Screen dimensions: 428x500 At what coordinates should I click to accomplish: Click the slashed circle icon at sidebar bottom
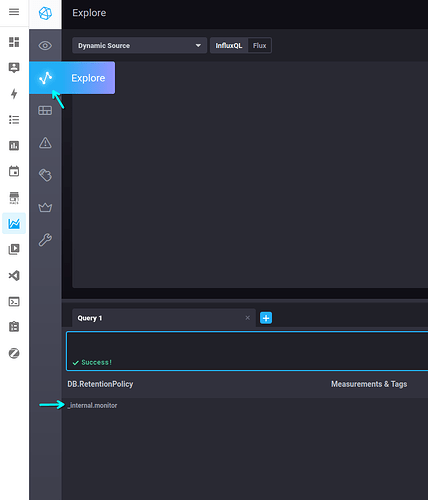coord(14,353)
